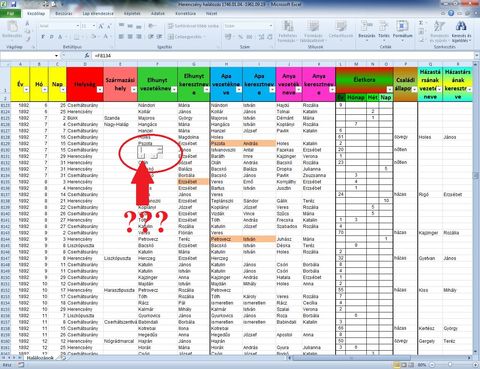Image resolution: width=480 pixels, height=369 pixels.
Task: Click inside the formula bar field
Action: (282, 56)
